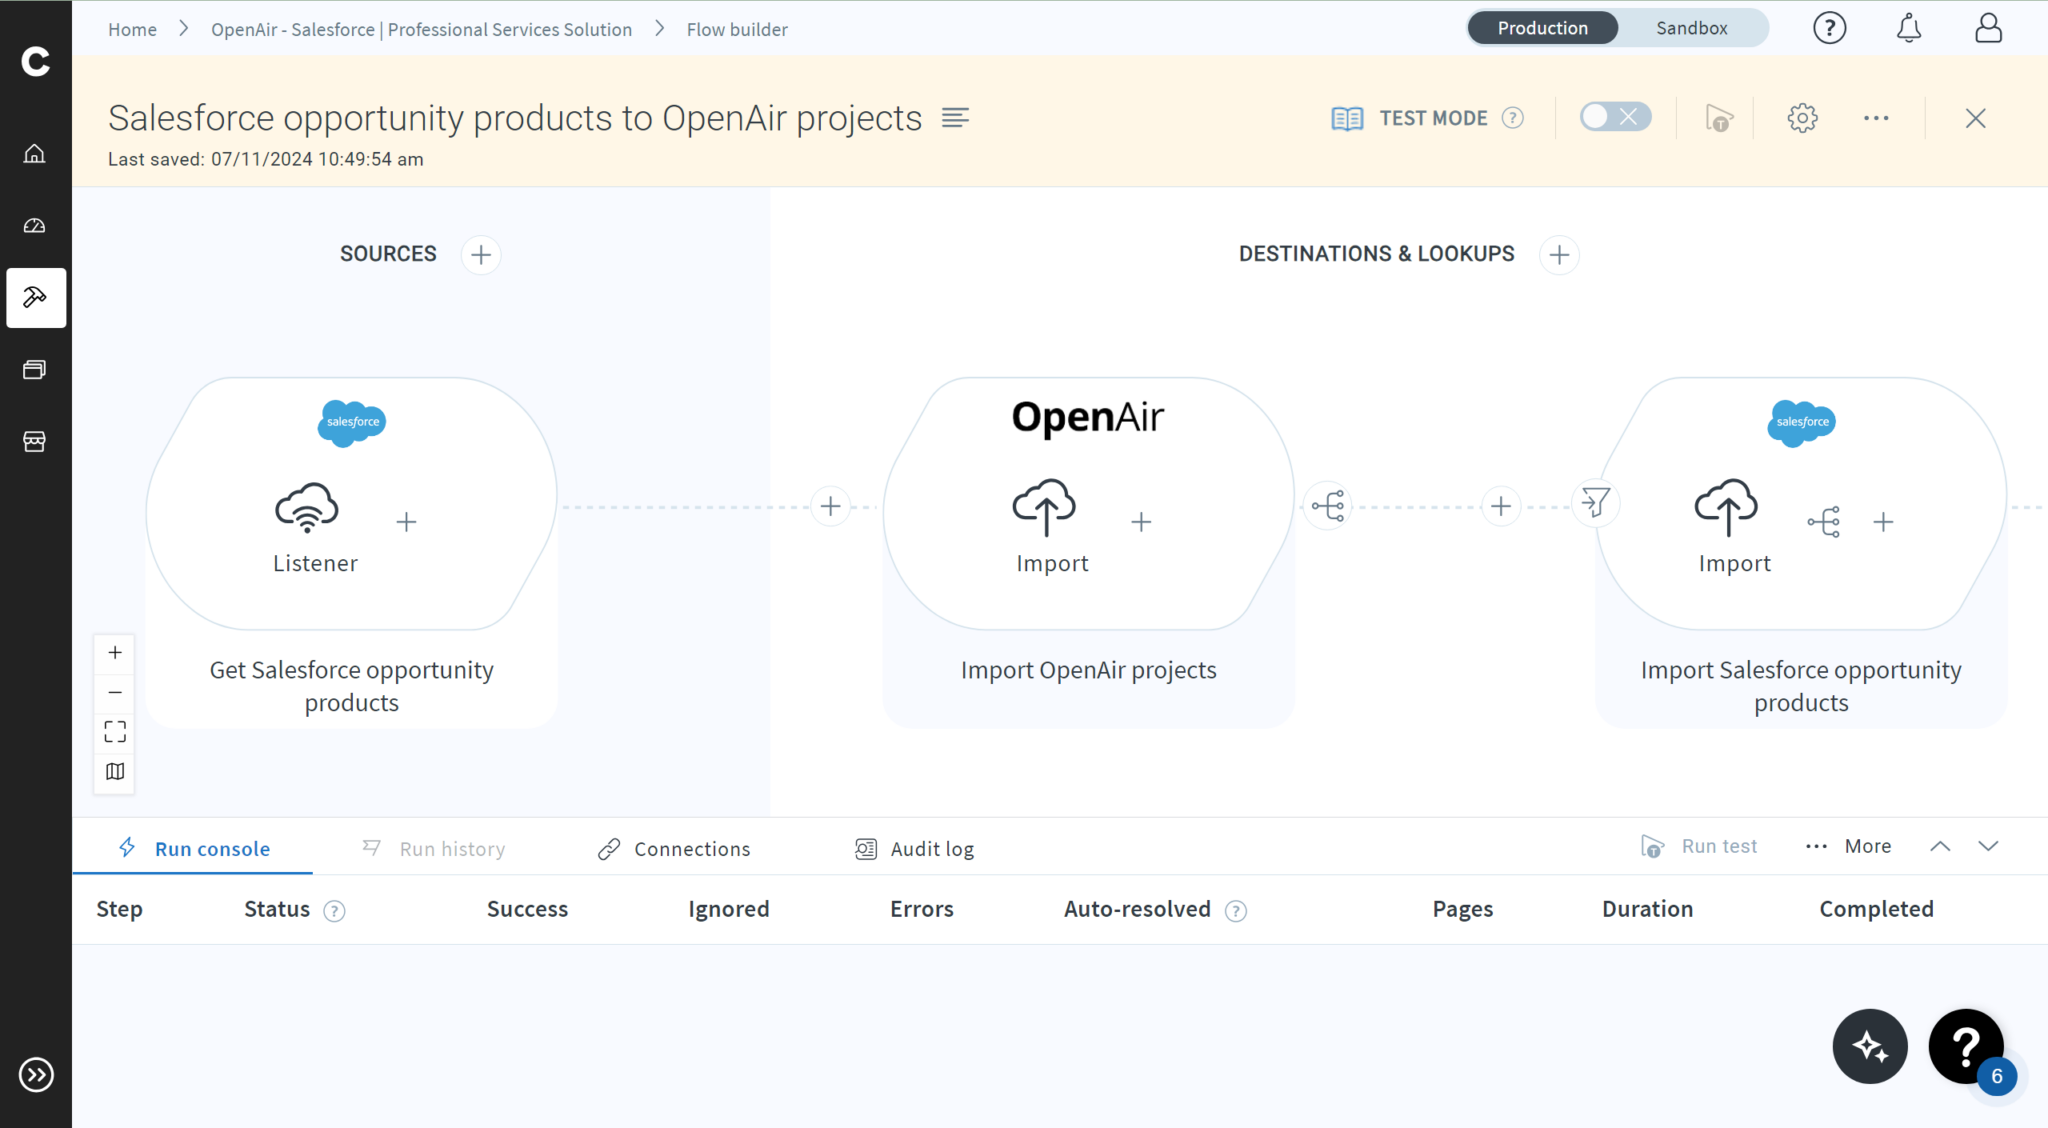Open the flow settings gear icon

(x=1804, y=117)
